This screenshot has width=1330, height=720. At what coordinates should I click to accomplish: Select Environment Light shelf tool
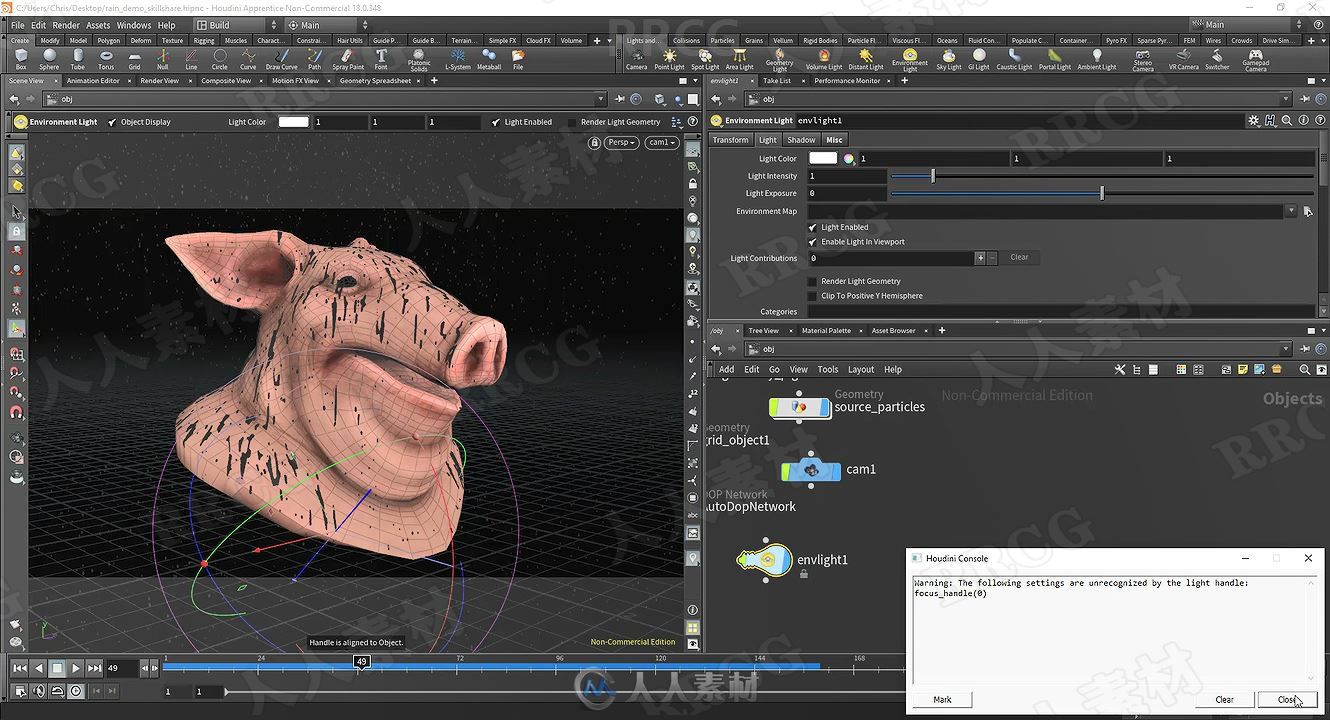[910, 60]
